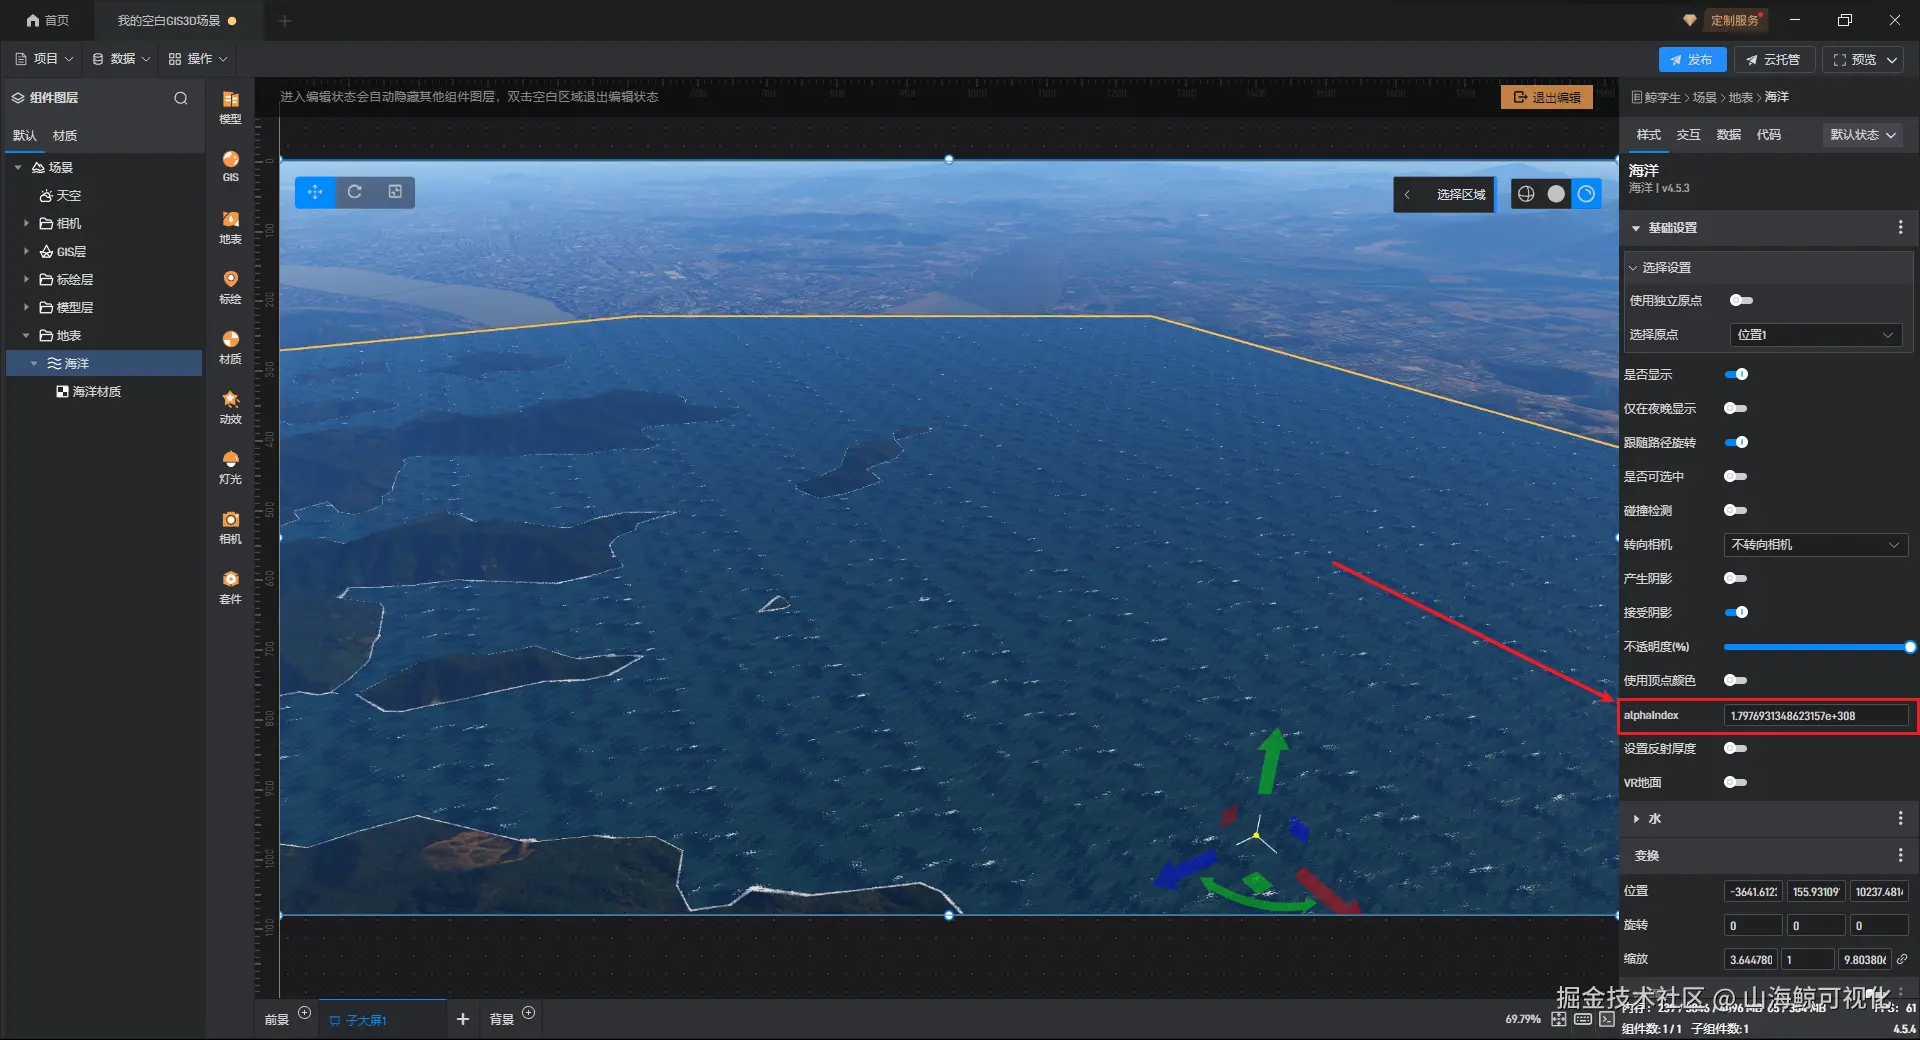
Task: Select the scale gizmo tool
Action: click(395, 192)
